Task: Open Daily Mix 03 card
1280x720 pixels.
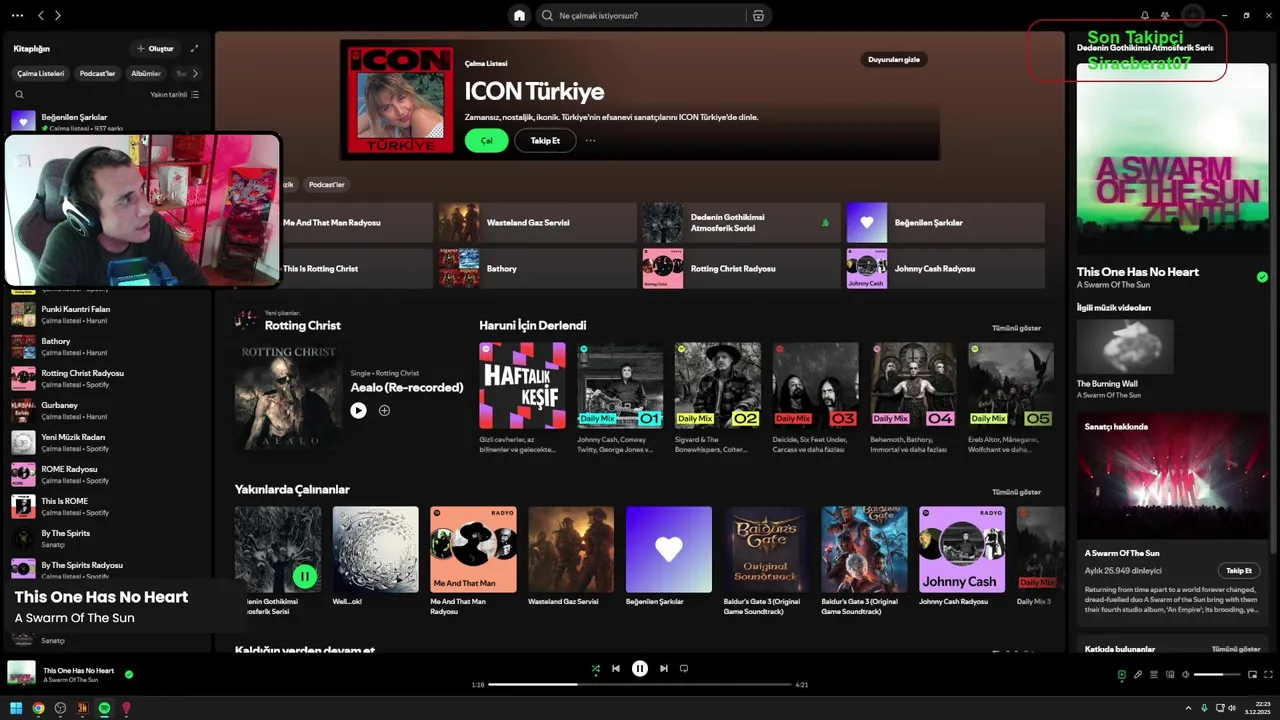Action: pyautogui.click(x=815, y=398)
